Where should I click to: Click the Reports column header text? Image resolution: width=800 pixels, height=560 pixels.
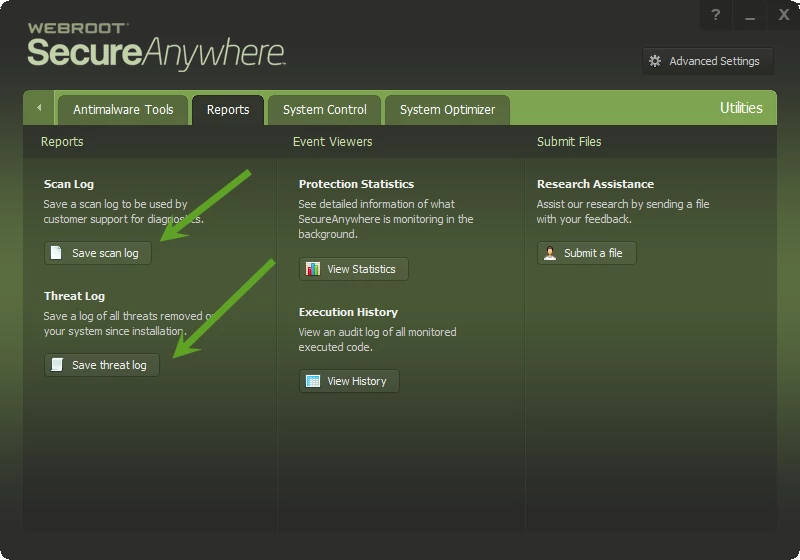coord(62,142)
